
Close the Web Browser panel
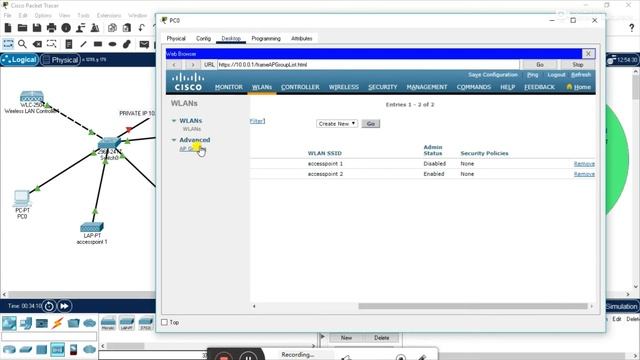(x=588, y=53)
